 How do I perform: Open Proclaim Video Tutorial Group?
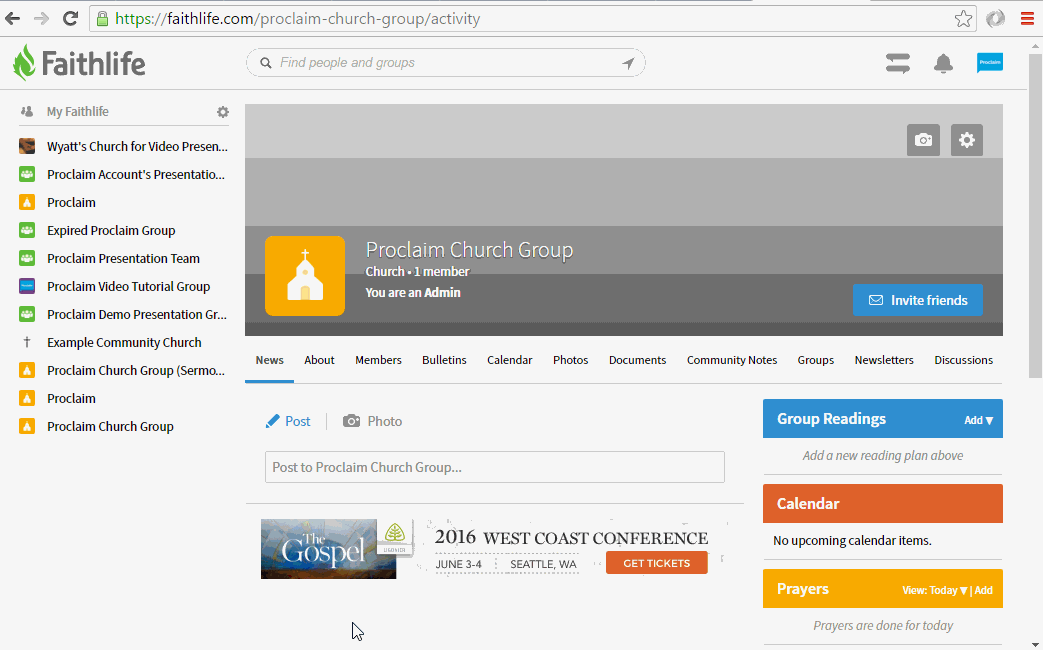(x=128, y=286)
